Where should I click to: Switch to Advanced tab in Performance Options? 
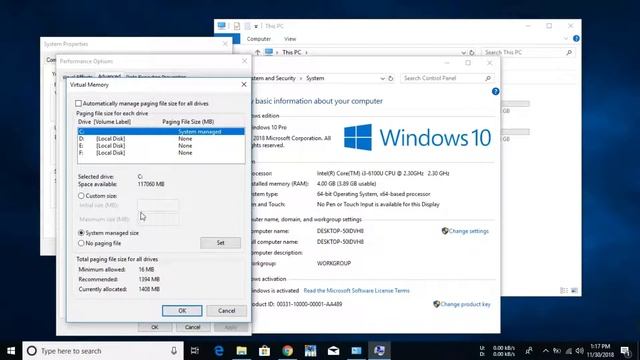click(109, 76)
